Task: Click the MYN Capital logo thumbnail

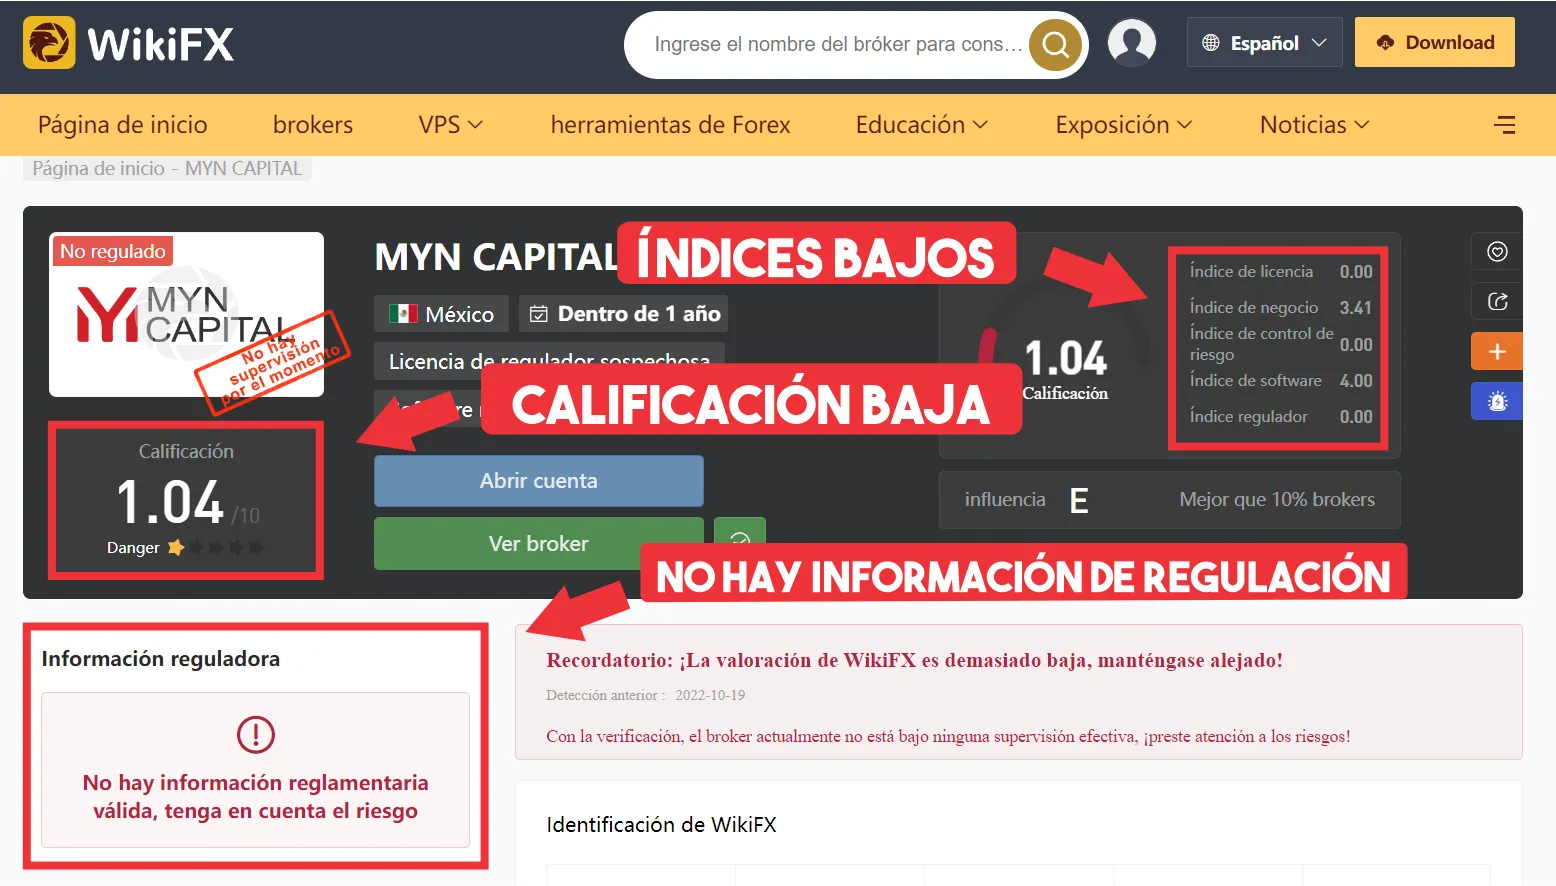Action: coord(186,315)
